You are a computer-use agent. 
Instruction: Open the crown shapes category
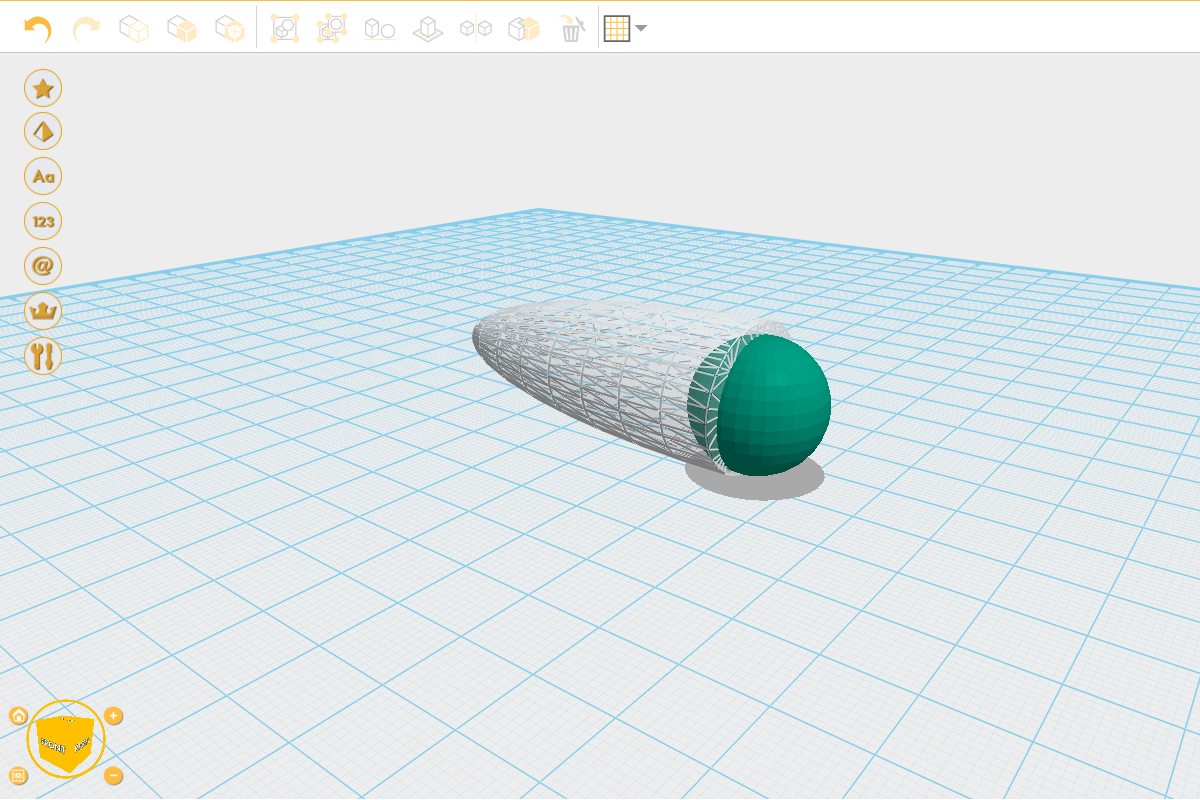pyautogui.click(x=43, y=311)
